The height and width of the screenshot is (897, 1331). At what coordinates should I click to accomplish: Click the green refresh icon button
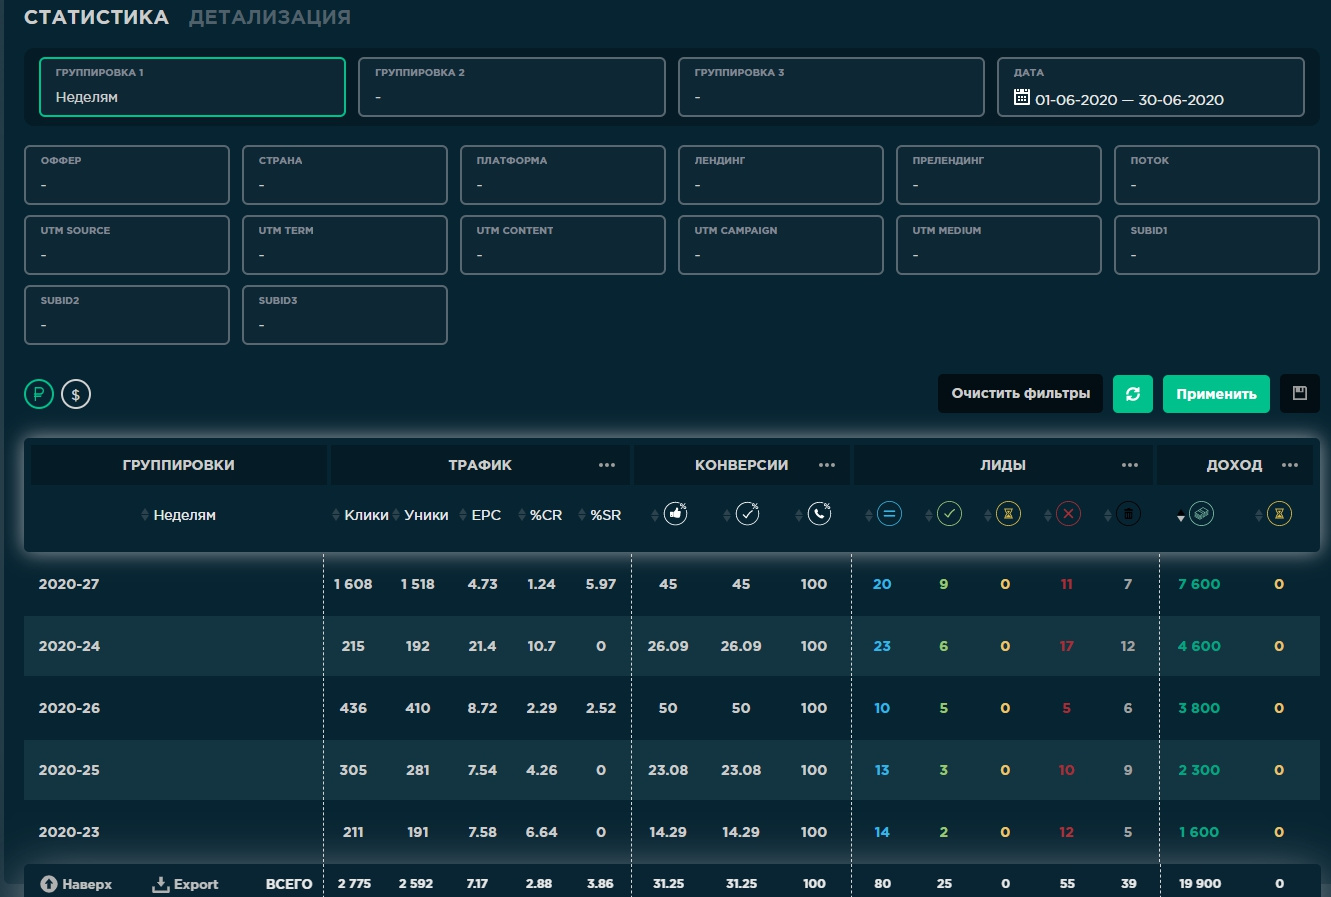(x=1133, y=394)
